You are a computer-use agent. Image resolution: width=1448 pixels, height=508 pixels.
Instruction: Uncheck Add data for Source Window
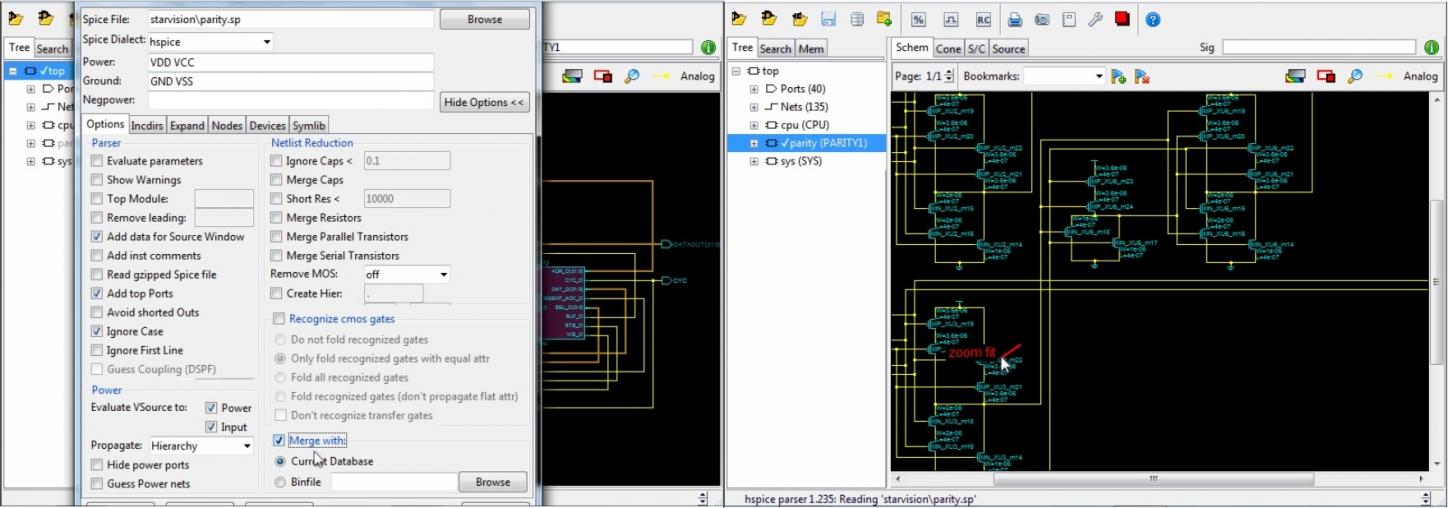[x=97, y=237]
